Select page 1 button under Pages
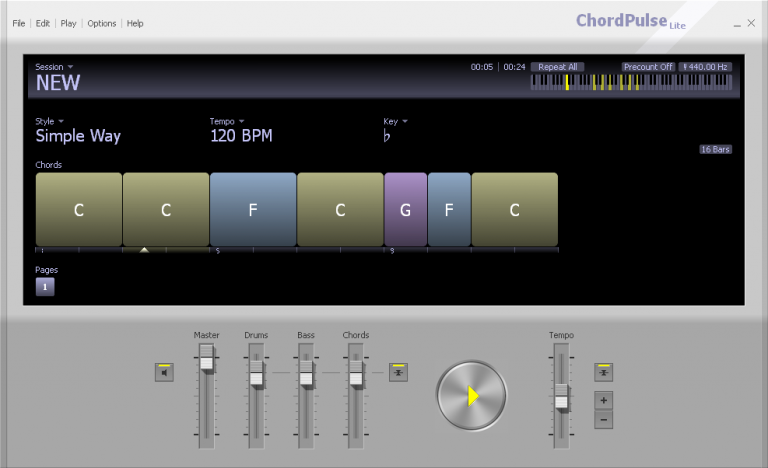 click(45, 287)
